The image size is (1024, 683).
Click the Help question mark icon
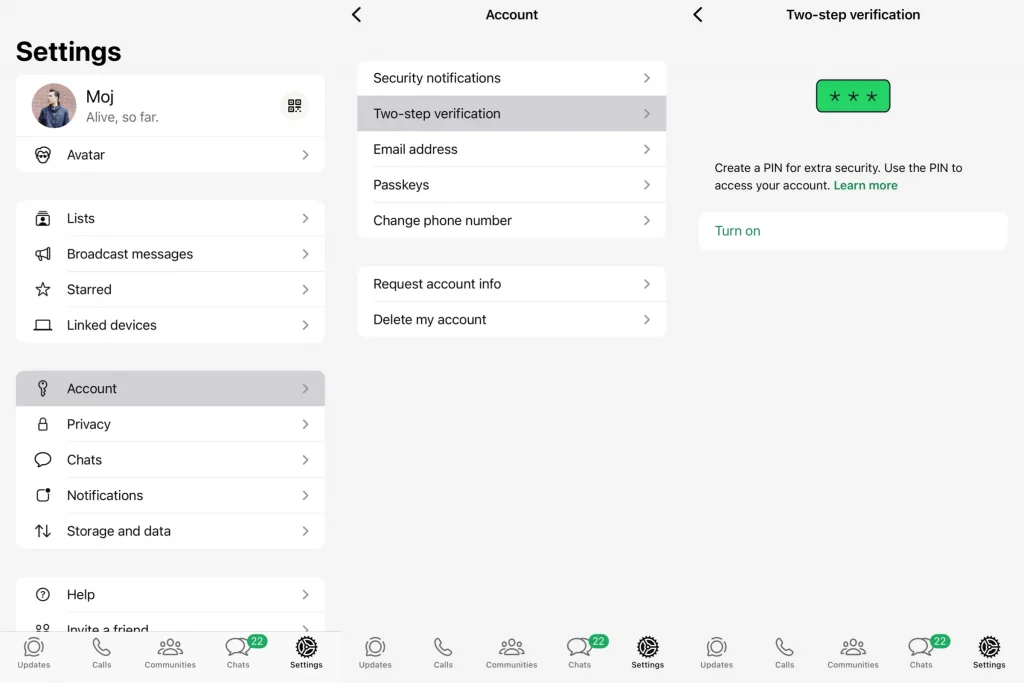point(43,595)
